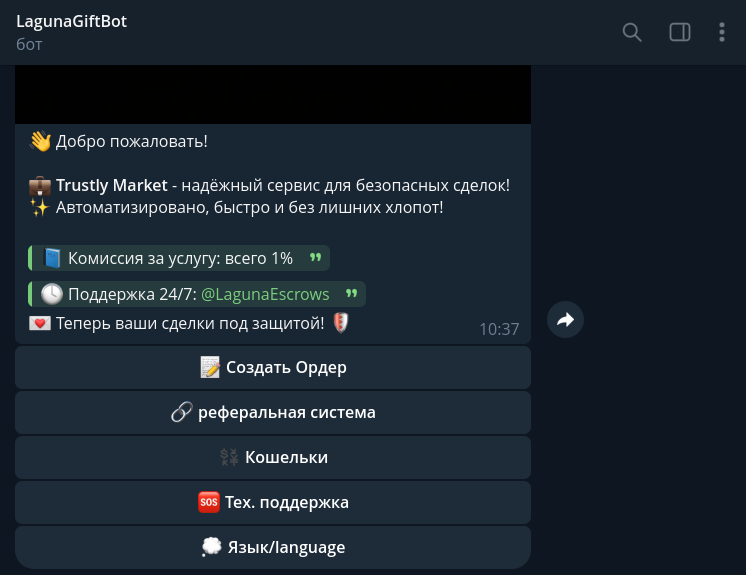Open реферальная система button
746x575 pixels.
273,412
